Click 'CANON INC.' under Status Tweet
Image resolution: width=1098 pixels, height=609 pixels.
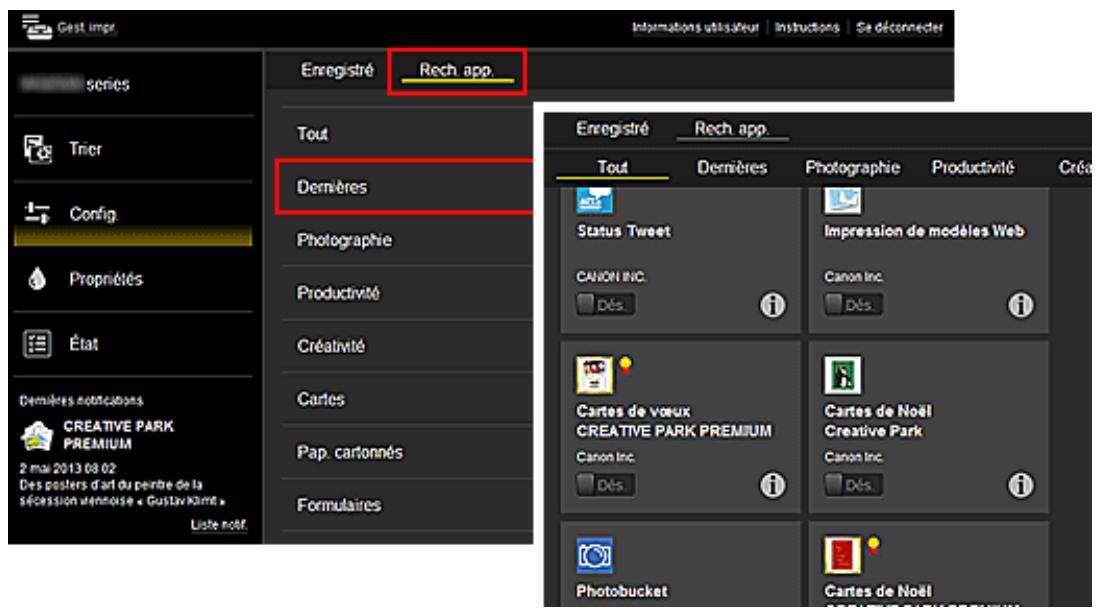click(611, 277)
